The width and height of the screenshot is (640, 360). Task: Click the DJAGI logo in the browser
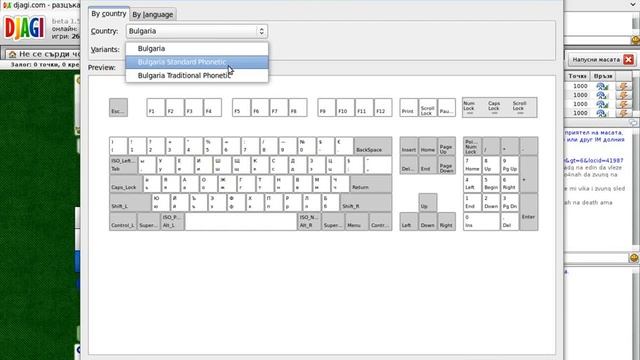coord(24,28)
